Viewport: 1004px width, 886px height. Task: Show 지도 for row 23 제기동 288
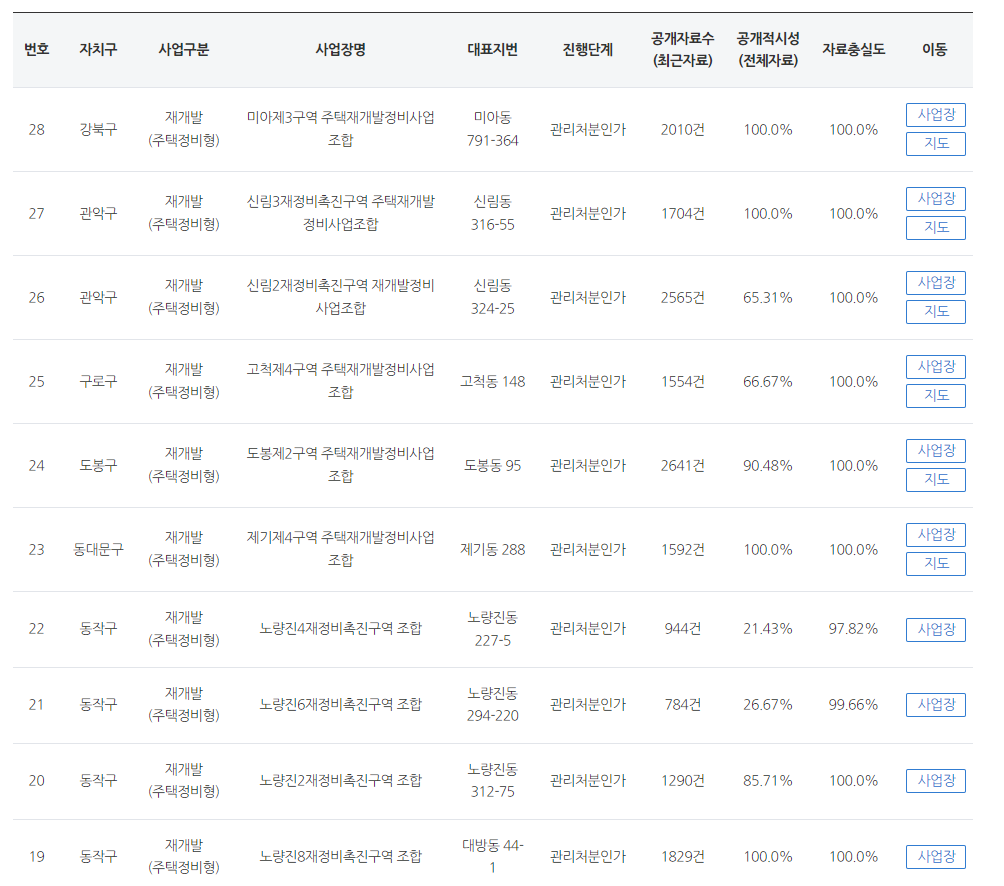[x=935, y=563]
